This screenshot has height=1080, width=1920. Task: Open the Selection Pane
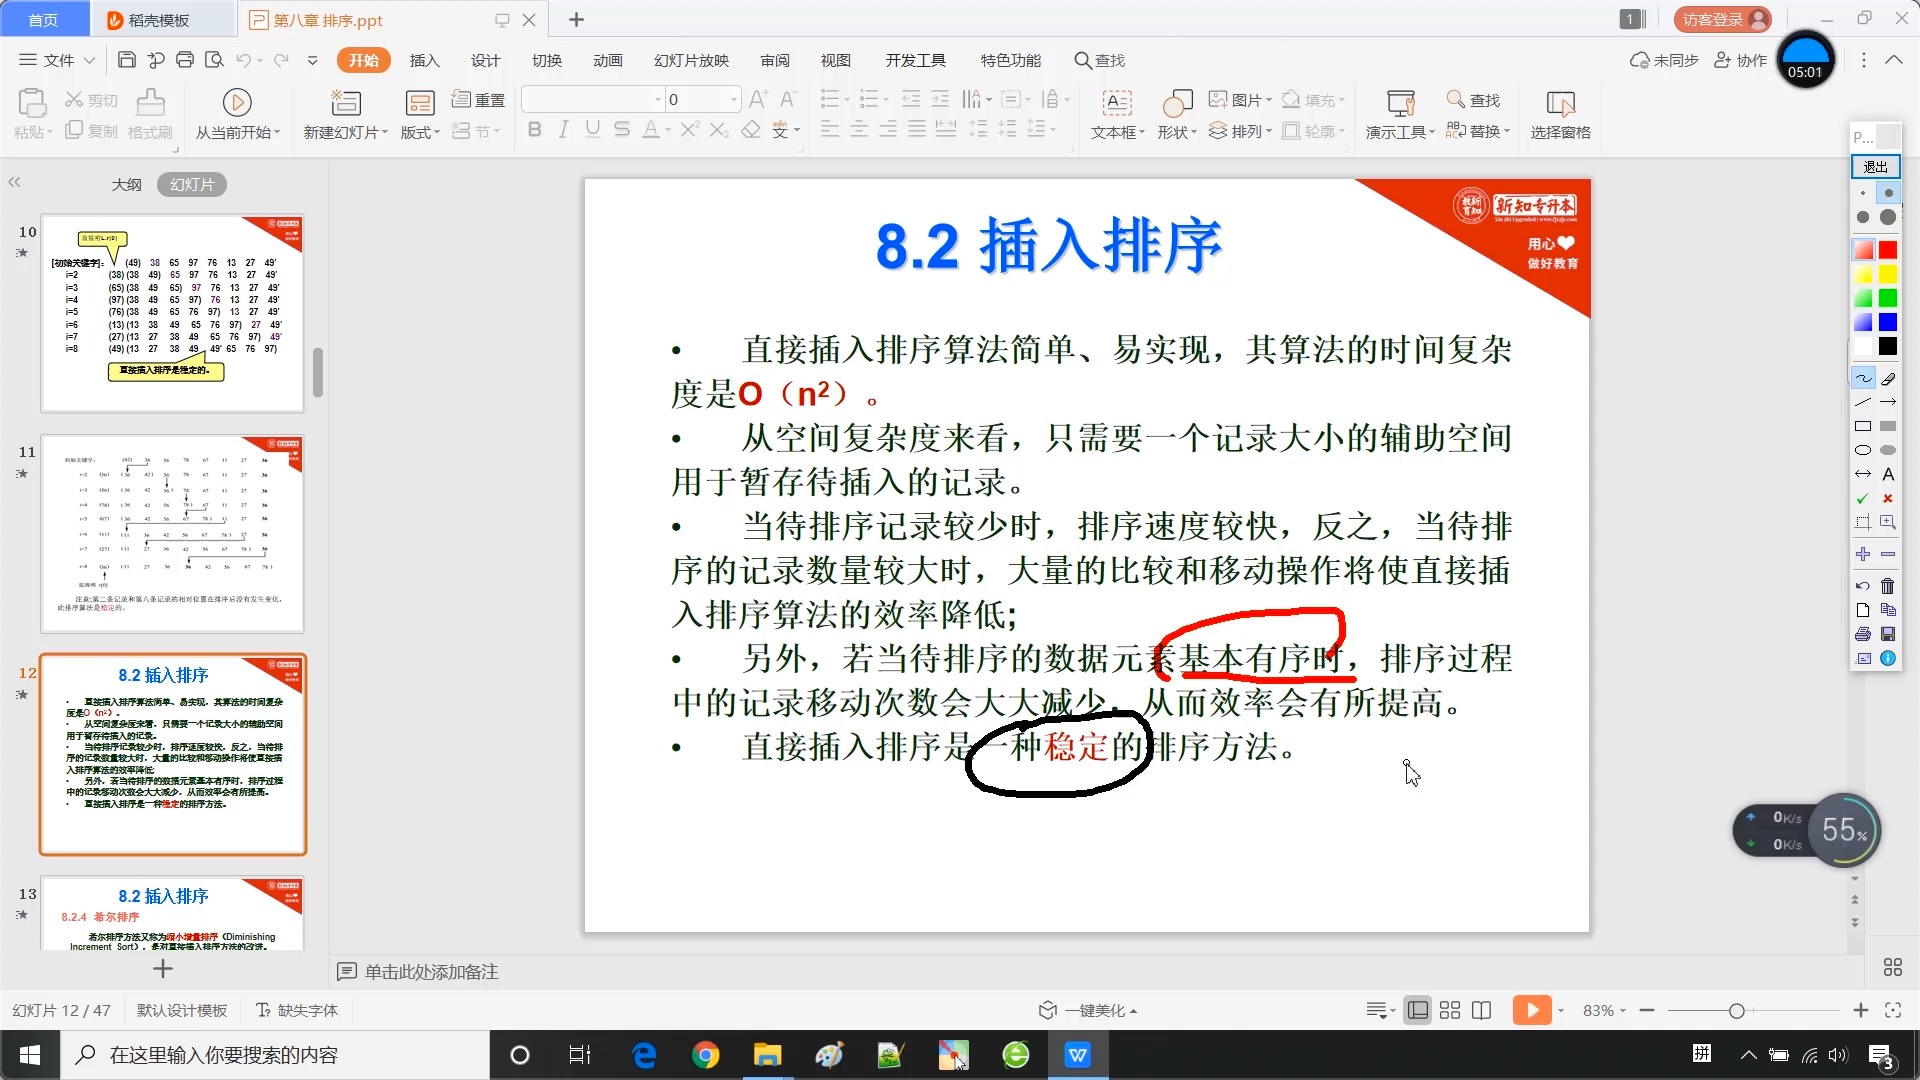click(x=1560, y=114)
